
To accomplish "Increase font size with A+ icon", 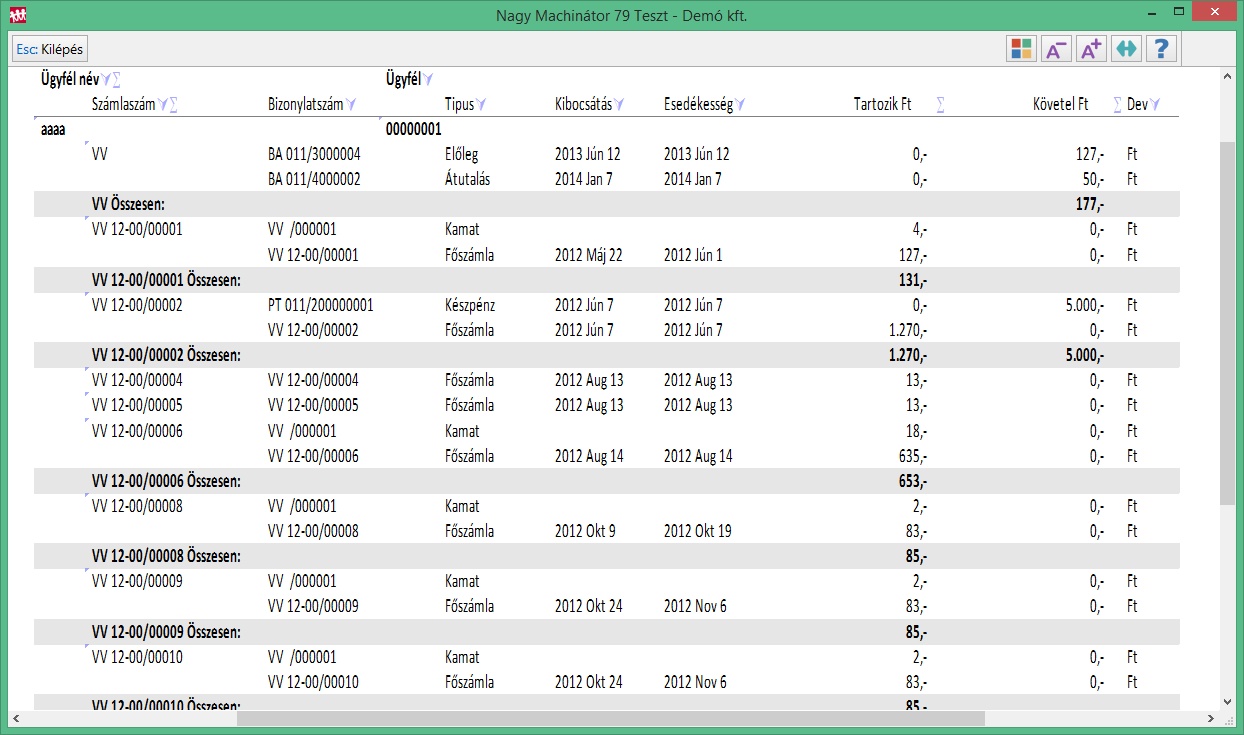I will [x=1091, y=49].
